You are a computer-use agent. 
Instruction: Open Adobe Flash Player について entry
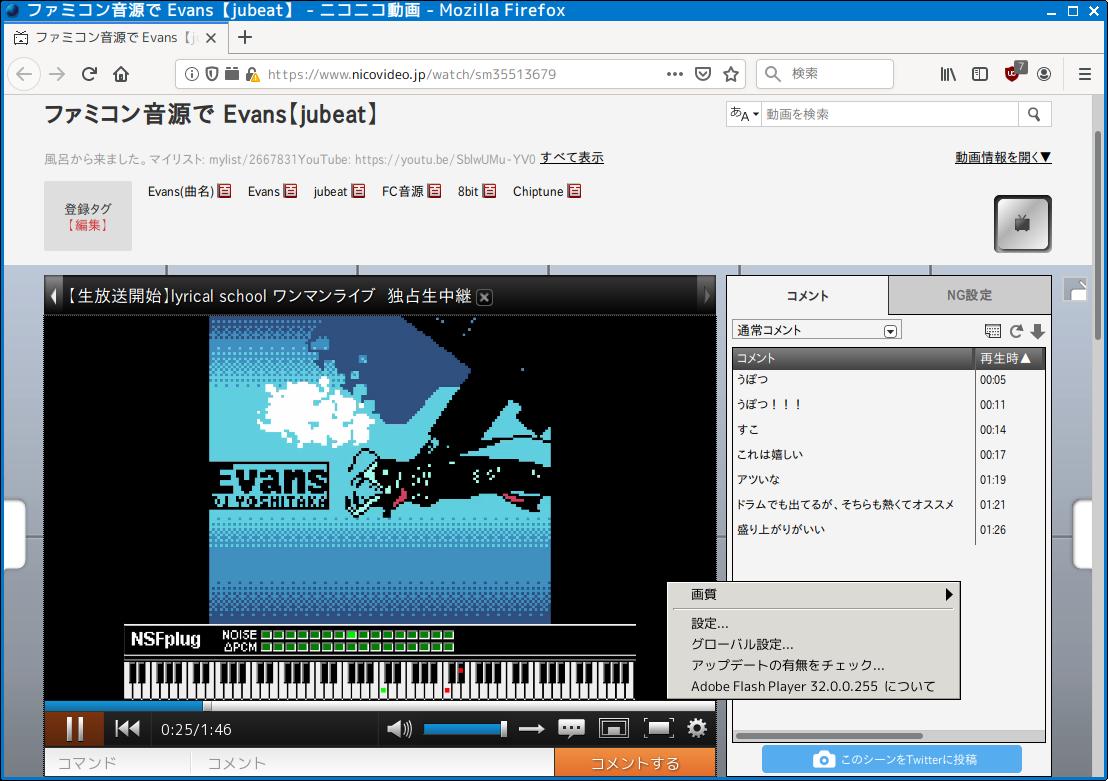813,686
